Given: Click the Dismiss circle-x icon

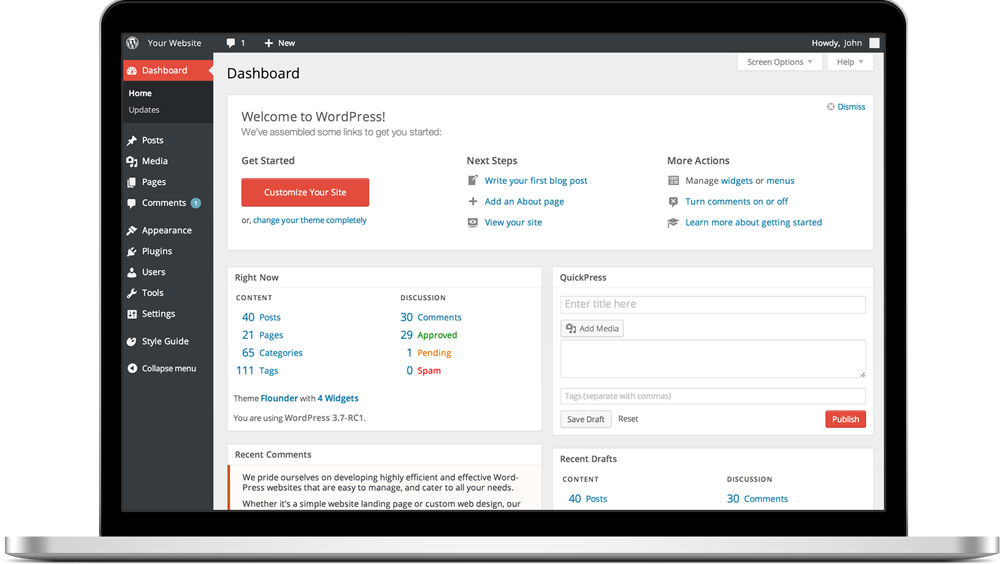Looking at the screenshot, I should click(831, 107).
